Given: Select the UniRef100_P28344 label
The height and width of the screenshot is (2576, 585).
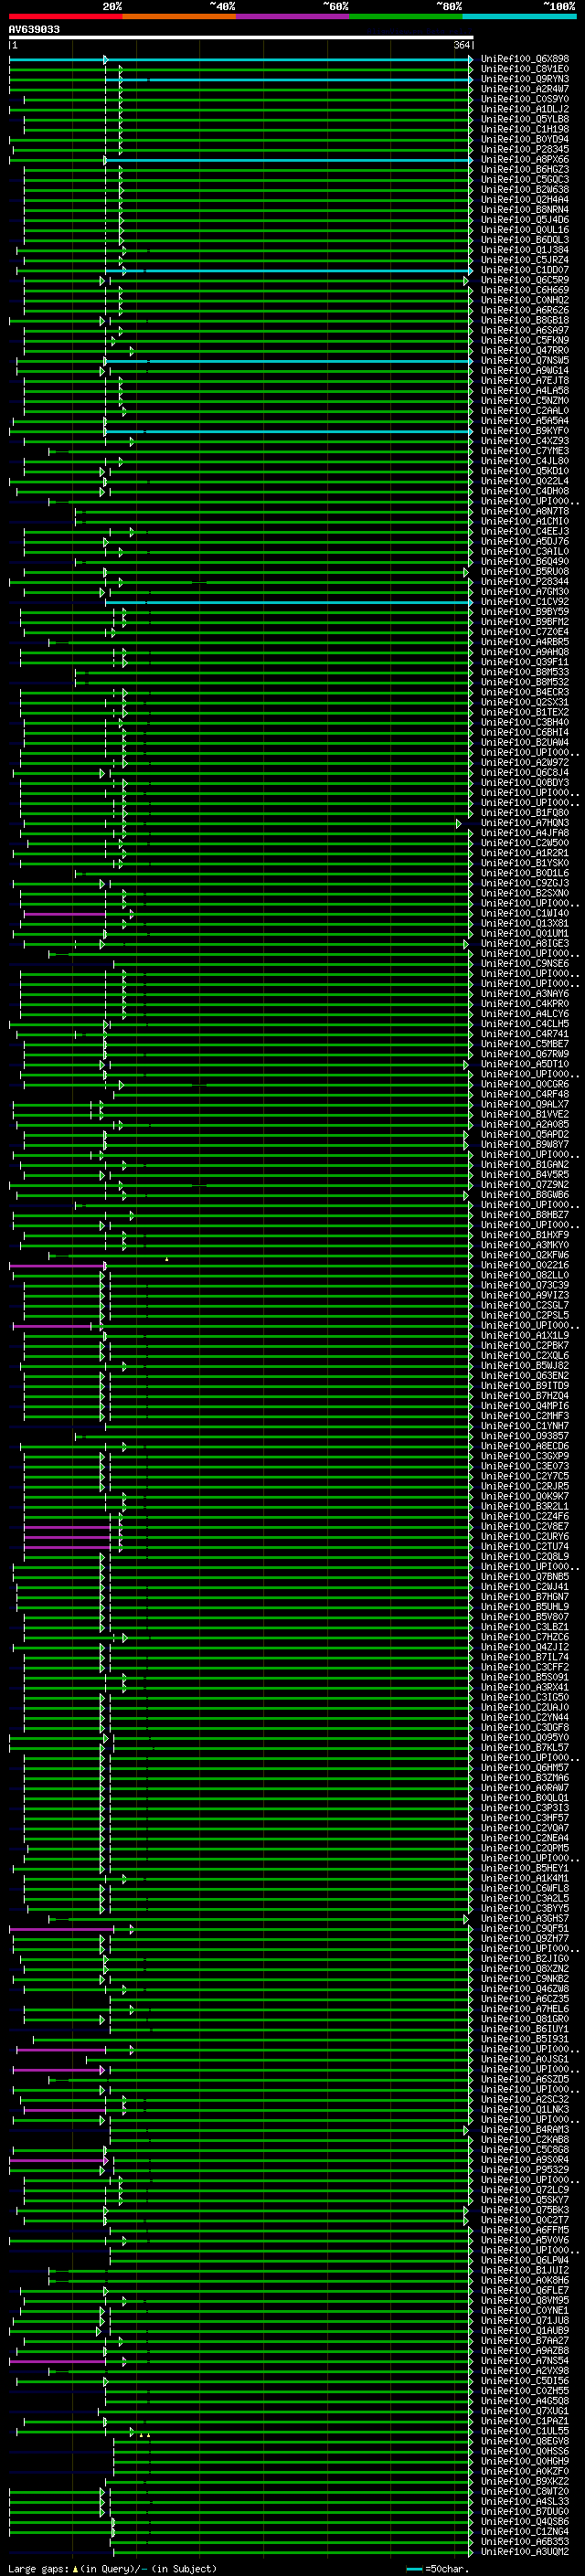Looking at the screenshot, I should click(x=525, y=582).
